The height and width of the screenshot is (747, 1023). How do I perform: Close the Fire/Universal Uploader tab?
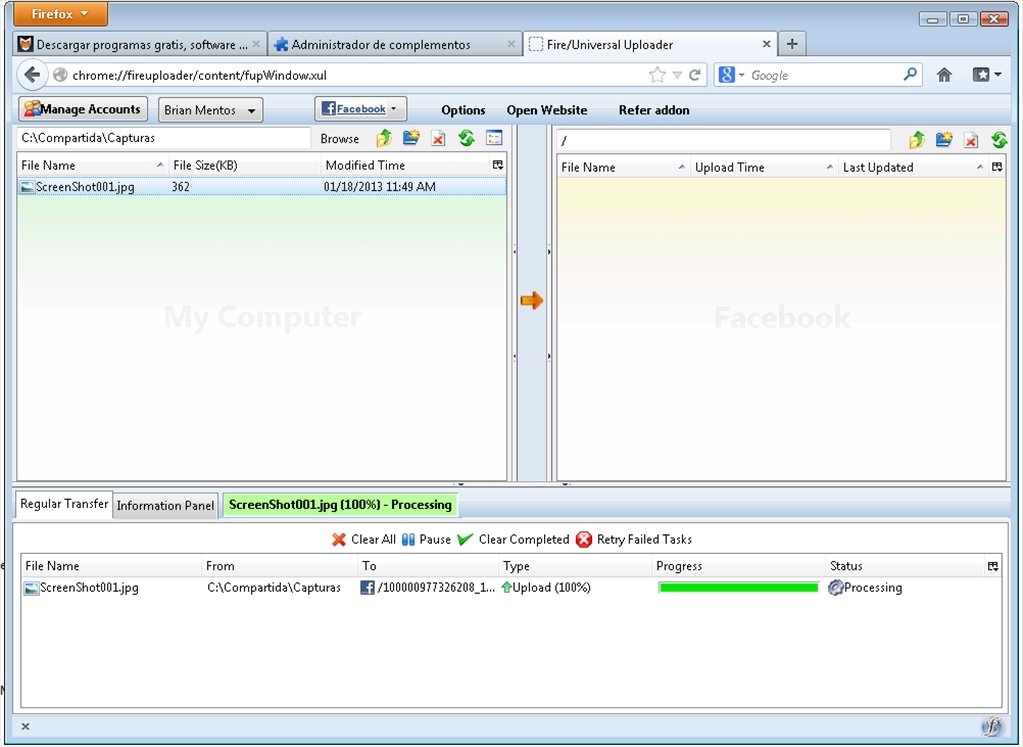(767, 44)
